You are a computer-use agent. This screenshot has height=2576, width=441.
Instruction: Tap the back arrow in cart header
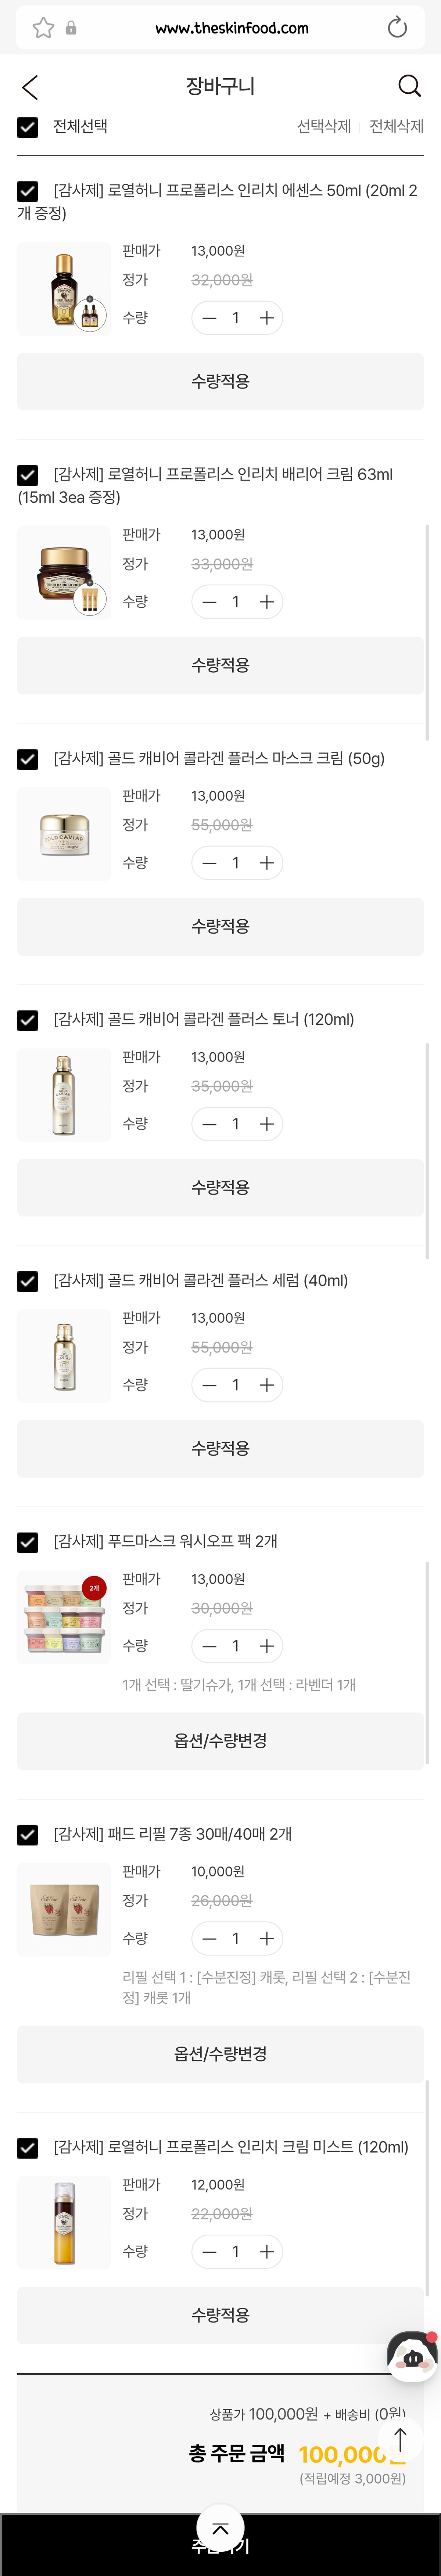click(30, 87)
